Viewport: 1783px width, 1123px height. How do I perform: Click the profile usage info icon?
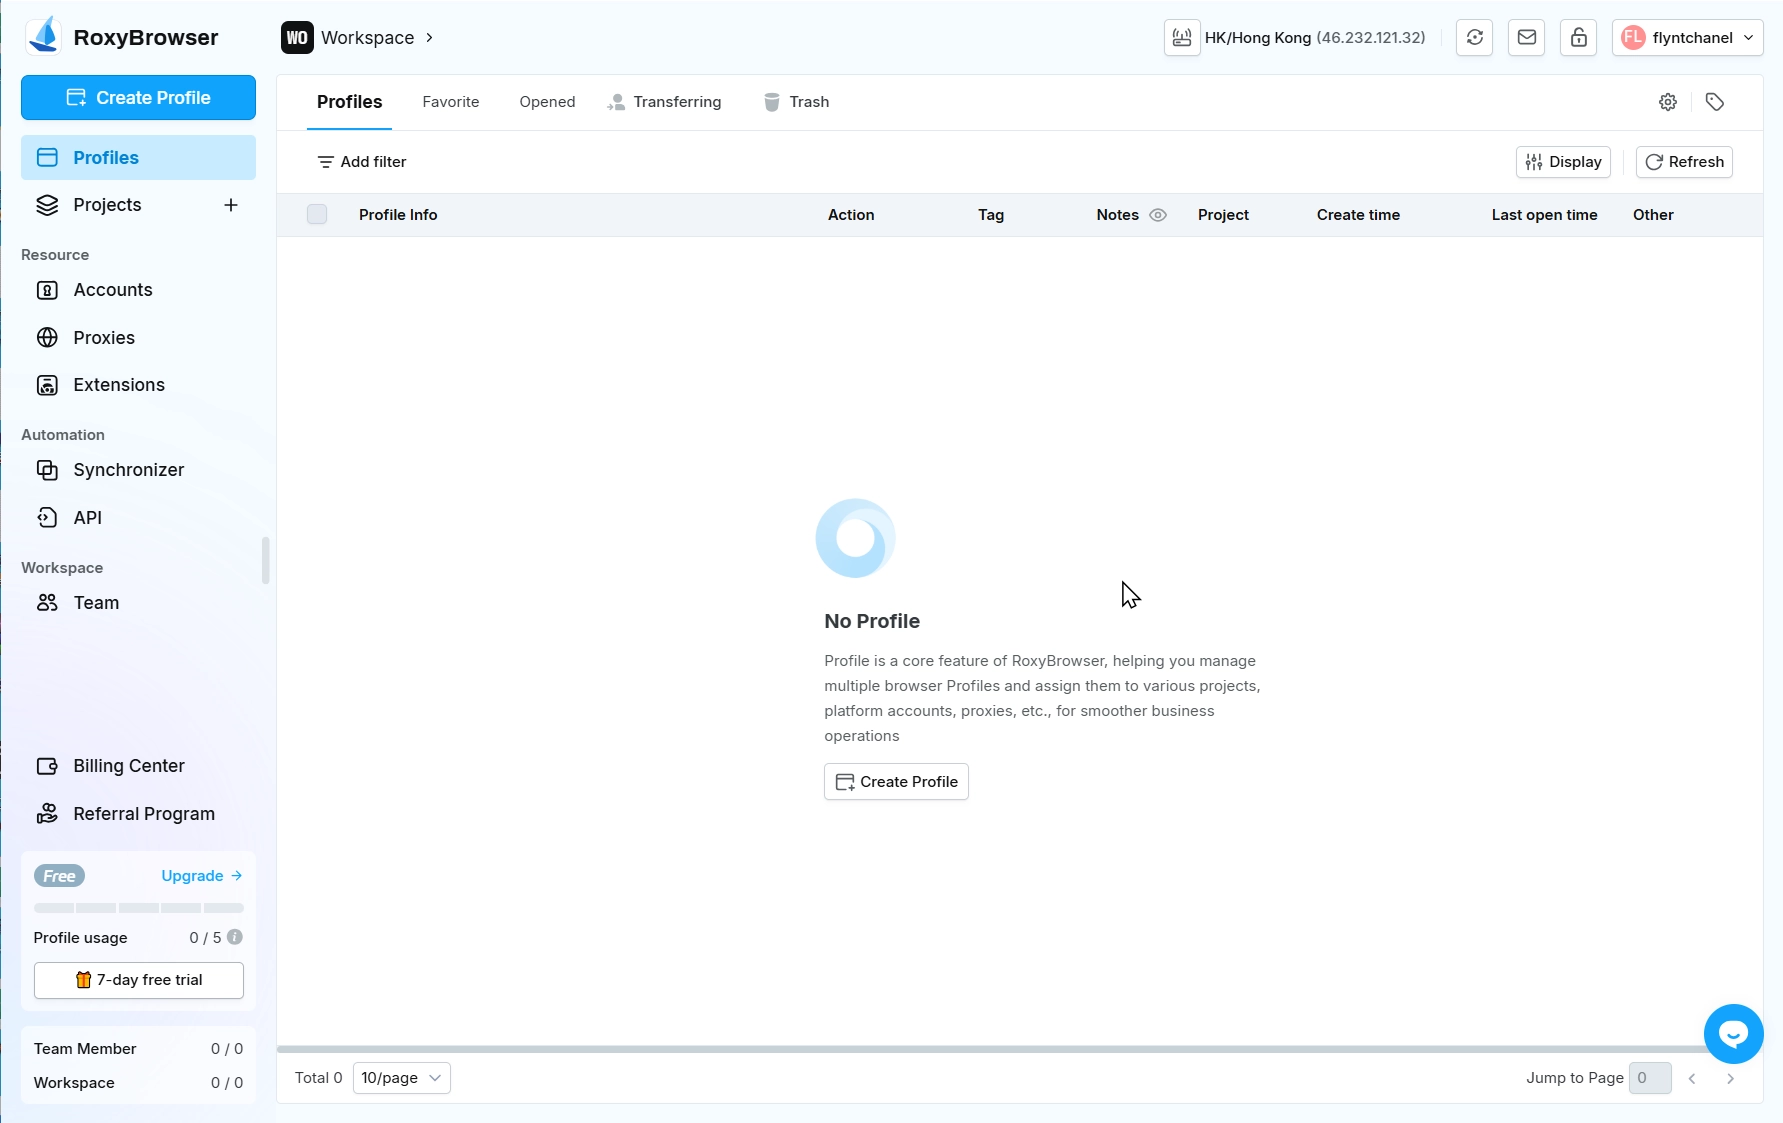tap(235, 937)
